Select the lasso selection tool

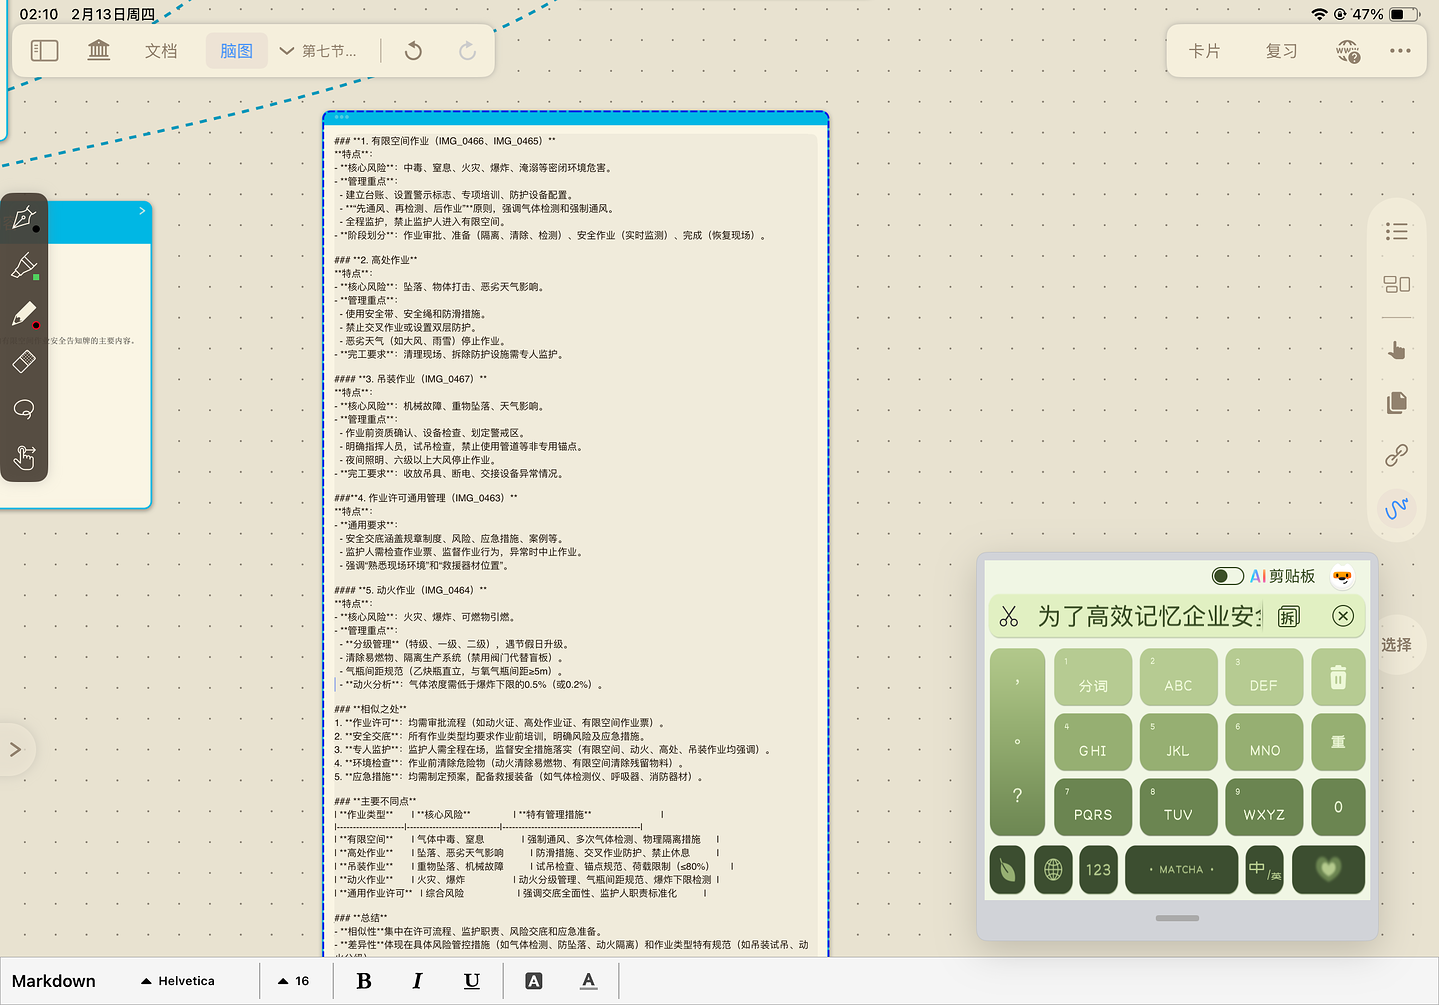pos(24,409)
